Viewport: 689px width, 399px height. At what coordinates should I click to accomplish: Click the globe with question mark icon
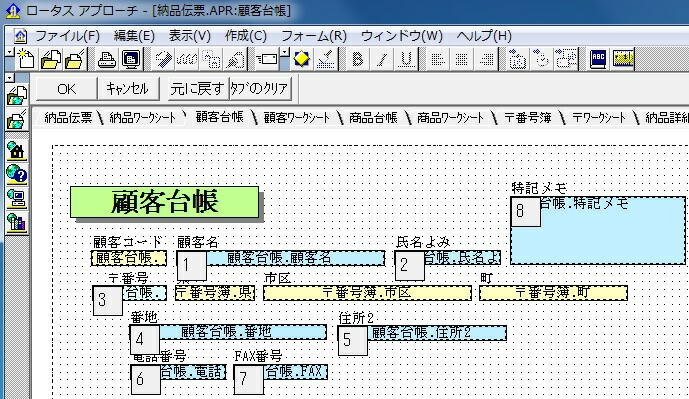[x=17, y=174]
